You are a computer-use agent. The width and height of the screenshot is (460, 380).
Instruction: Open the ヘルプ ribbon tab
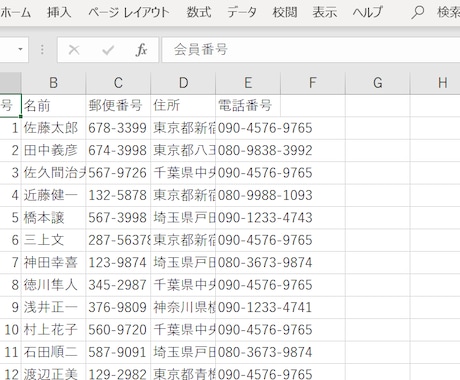pyautogui.click(x=368, y=13)
